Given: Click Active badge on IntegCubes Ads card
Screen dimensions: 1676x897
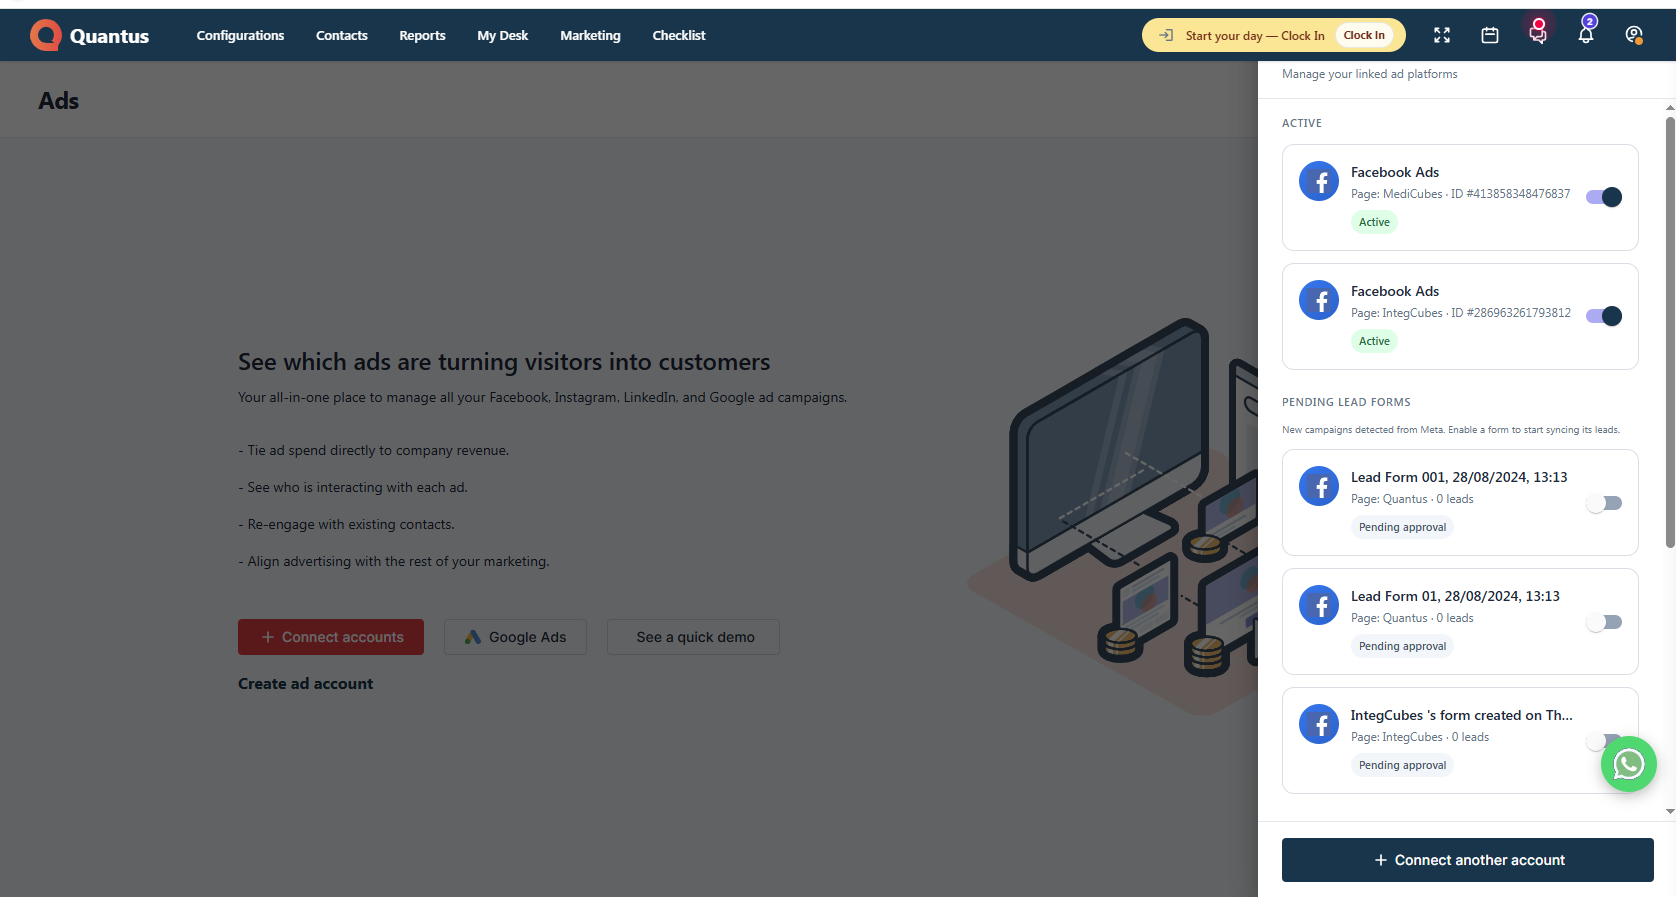Looking at the screenshot, I should point(1374,341).
